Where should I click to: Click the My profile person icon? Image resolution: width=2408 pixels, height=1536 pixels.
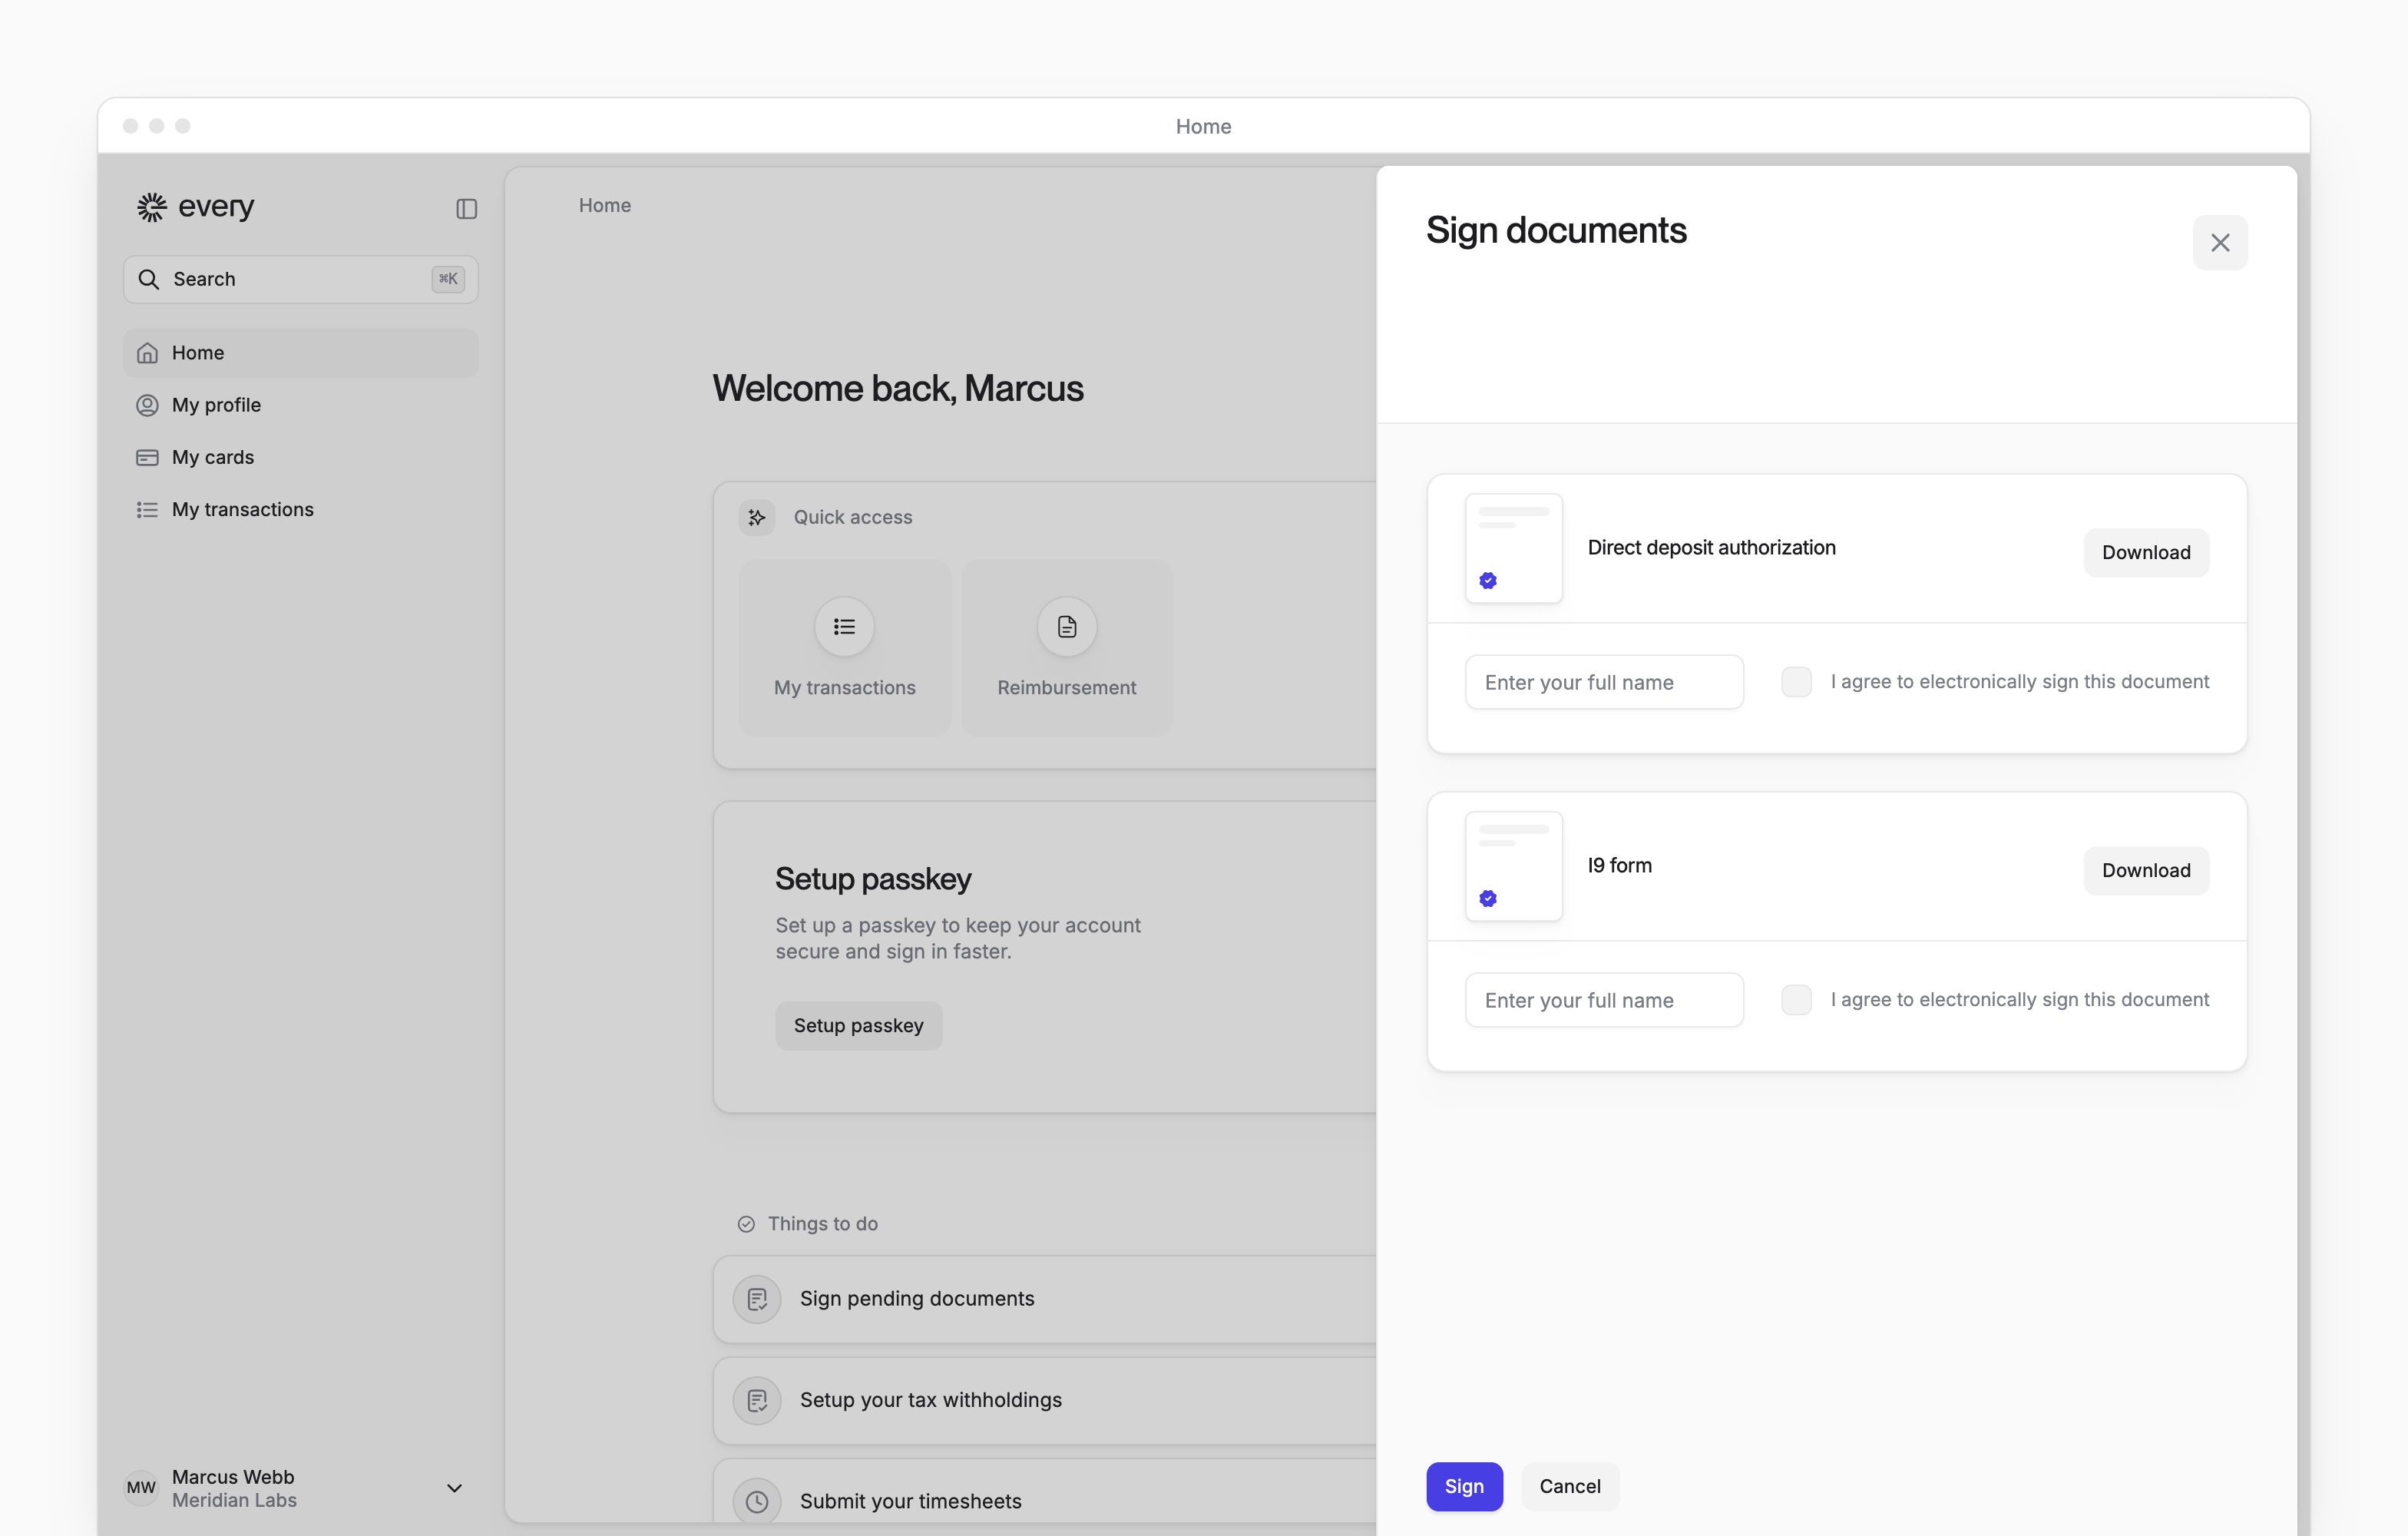pos(147,405)
